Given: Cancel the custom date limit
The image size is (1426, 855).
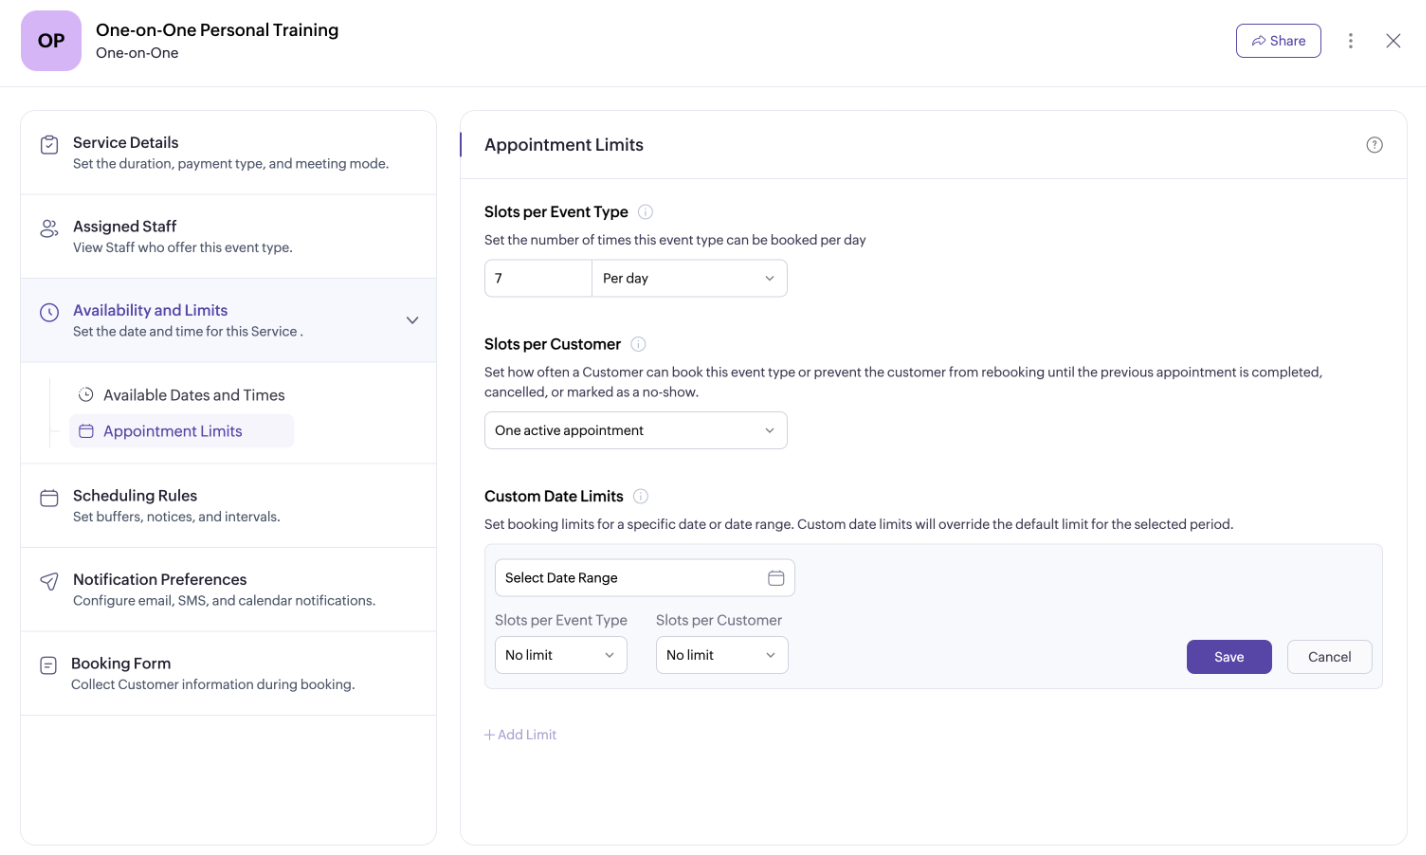Looking at the screenshot, I should (x=1329, y=657).
